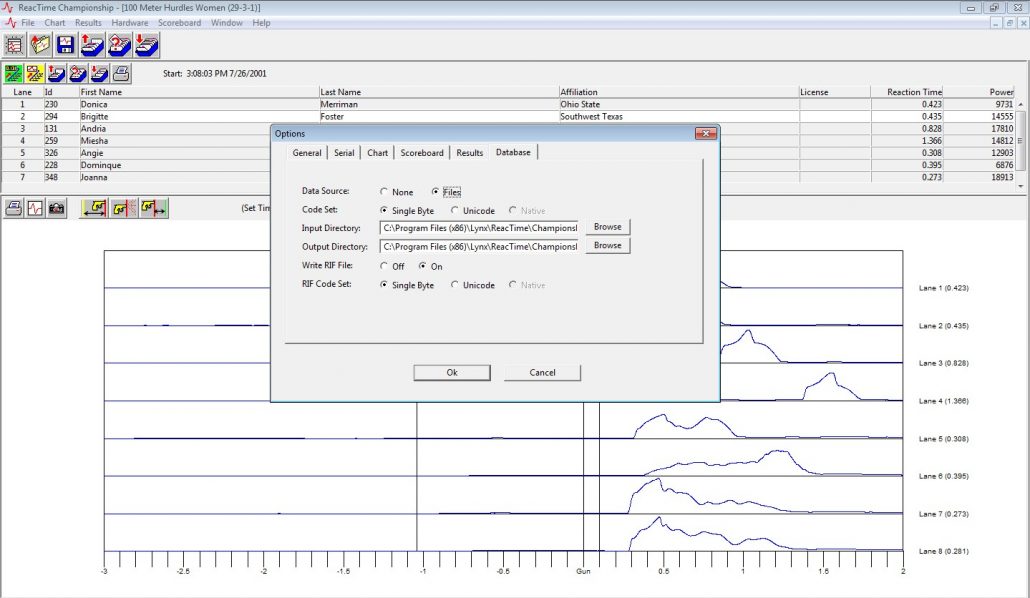Confirm options with the Ok button
Screen dimensions: 1030x598
click(452, 372)
